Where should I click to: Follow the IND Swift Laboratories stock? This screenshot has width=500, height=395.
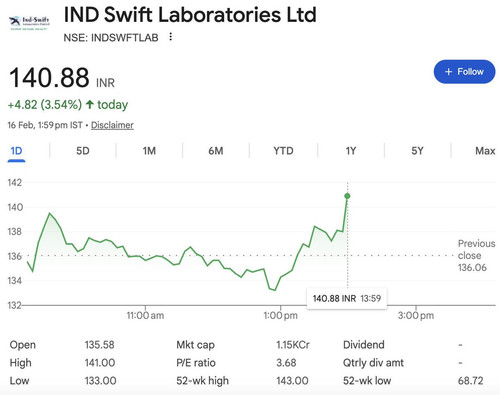click(464, 72)
